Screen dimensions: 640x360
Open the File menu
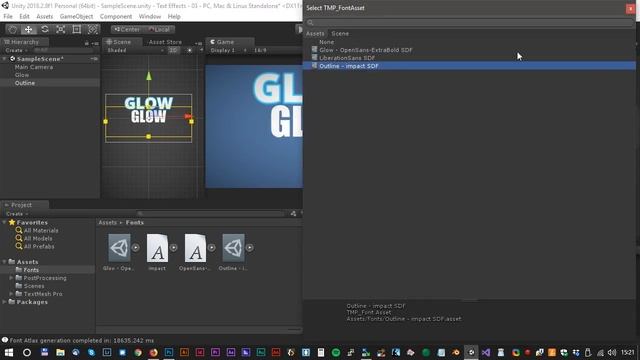point(8,16)
